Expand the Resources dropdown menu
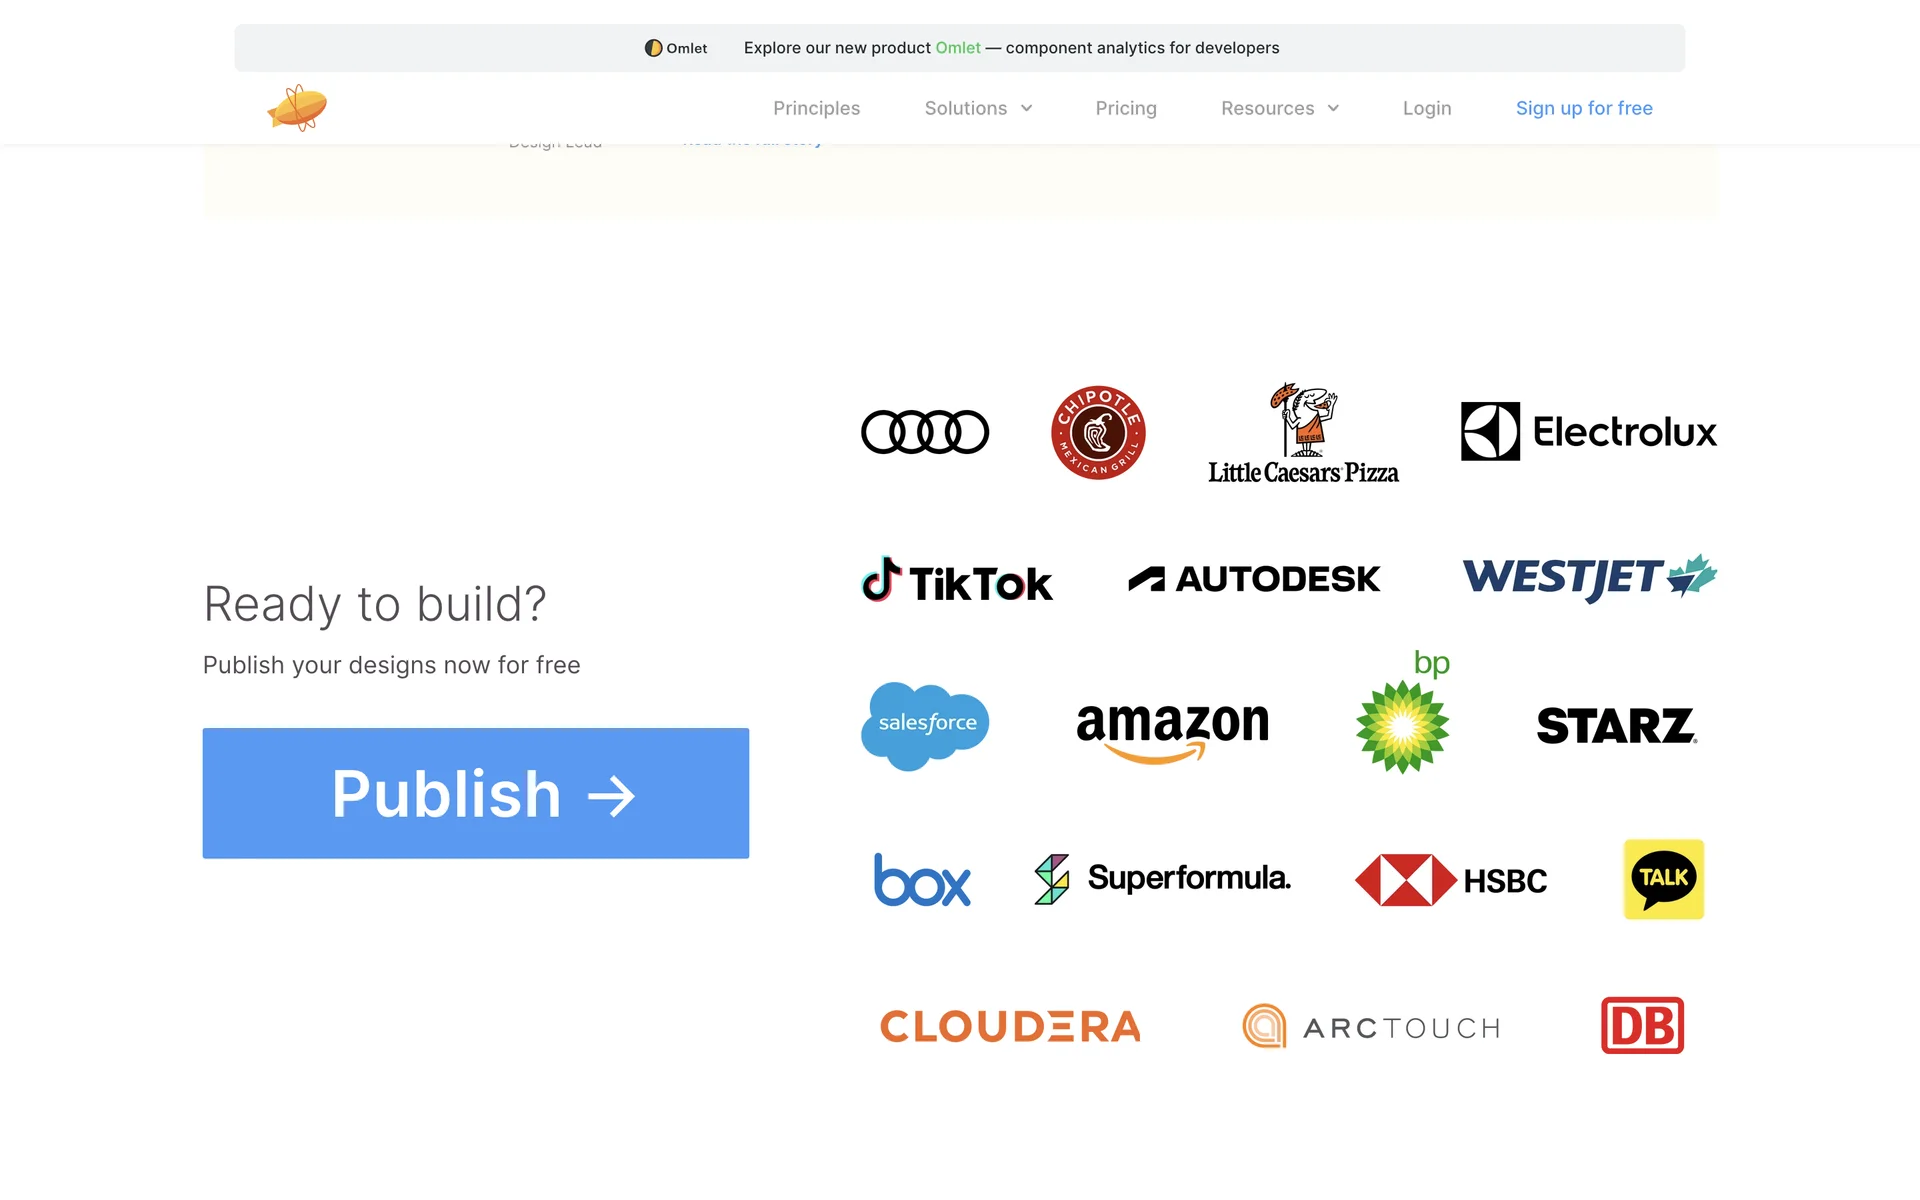 pos(1278,108)
